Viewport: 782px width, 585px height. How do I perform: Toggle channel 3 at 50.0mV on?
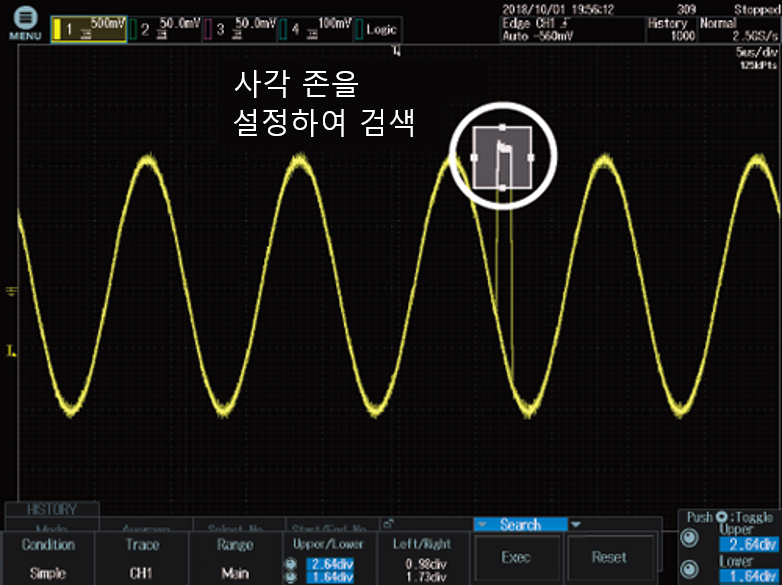pos(239,29)
